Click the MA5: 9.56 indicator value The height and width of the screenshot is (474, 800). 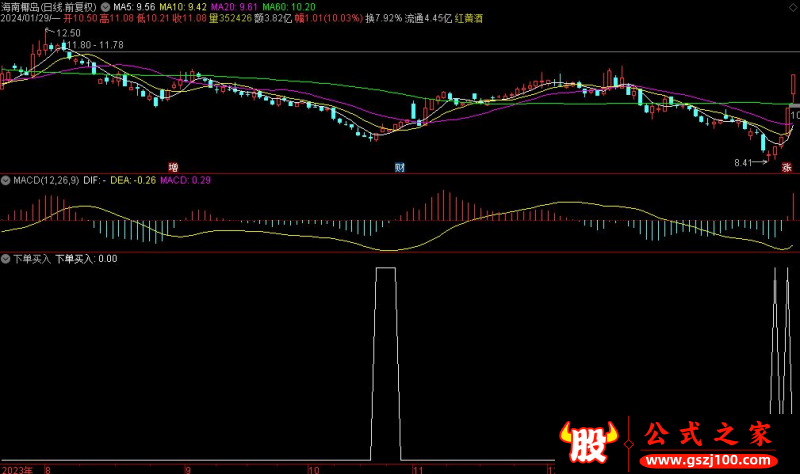point(134,7)
